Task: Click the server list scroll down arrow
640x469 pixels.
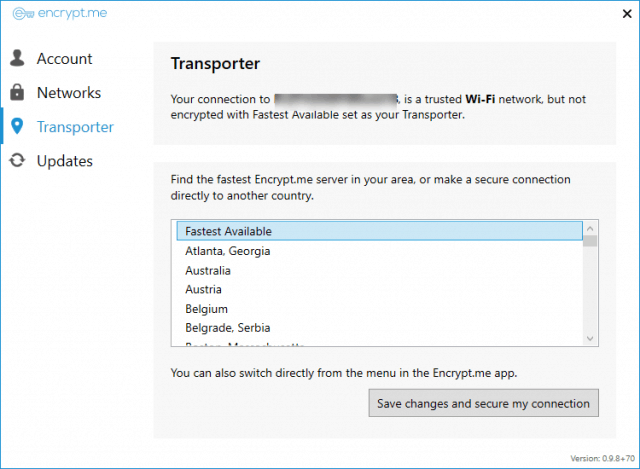Action: [590, 338]
